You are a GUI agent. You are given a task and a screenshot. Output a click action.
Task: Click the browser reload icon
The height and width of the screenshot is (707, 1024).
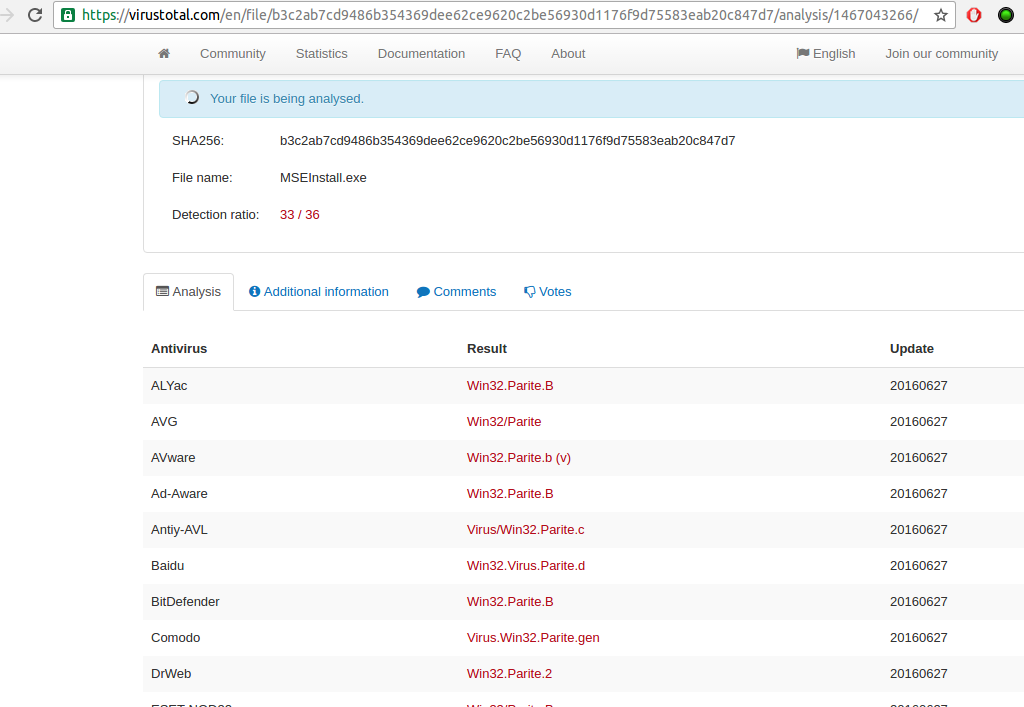click(x=35, y=14)
